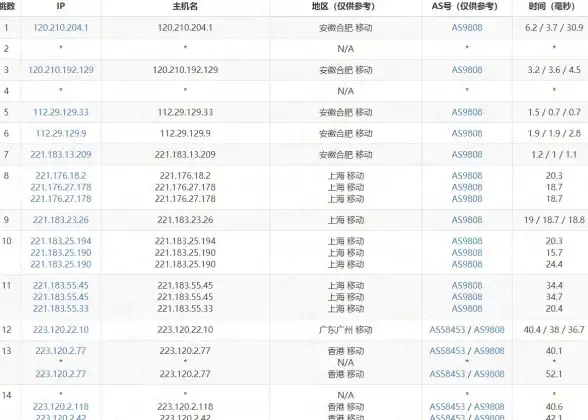The width and height of the screenshot is (588, 420).
Task: Open IP link 120.210.204.1 in hop 1
Action: point(61,28)
